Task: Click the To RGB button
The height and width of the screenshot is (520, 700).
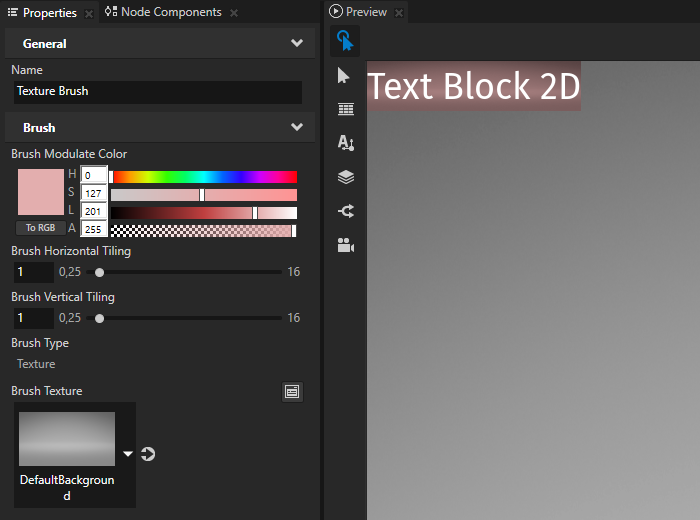Action: pos(40,228)
